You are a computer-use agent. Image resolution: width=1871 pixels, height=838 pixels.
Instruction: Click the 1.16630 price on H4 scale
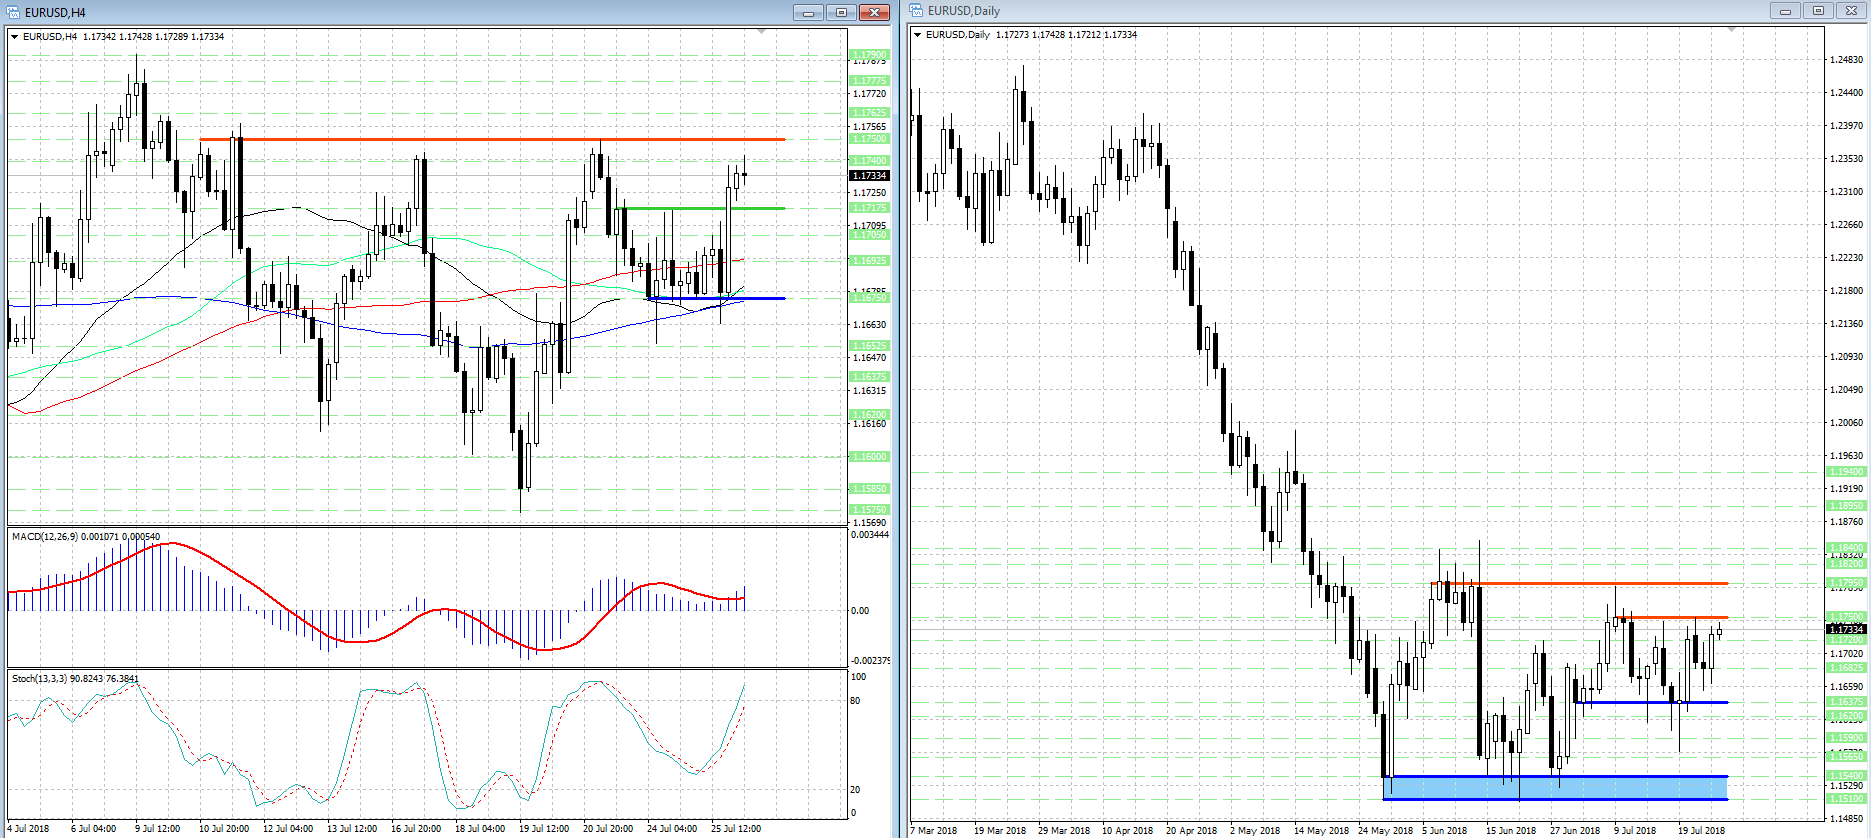click(869, 325)
